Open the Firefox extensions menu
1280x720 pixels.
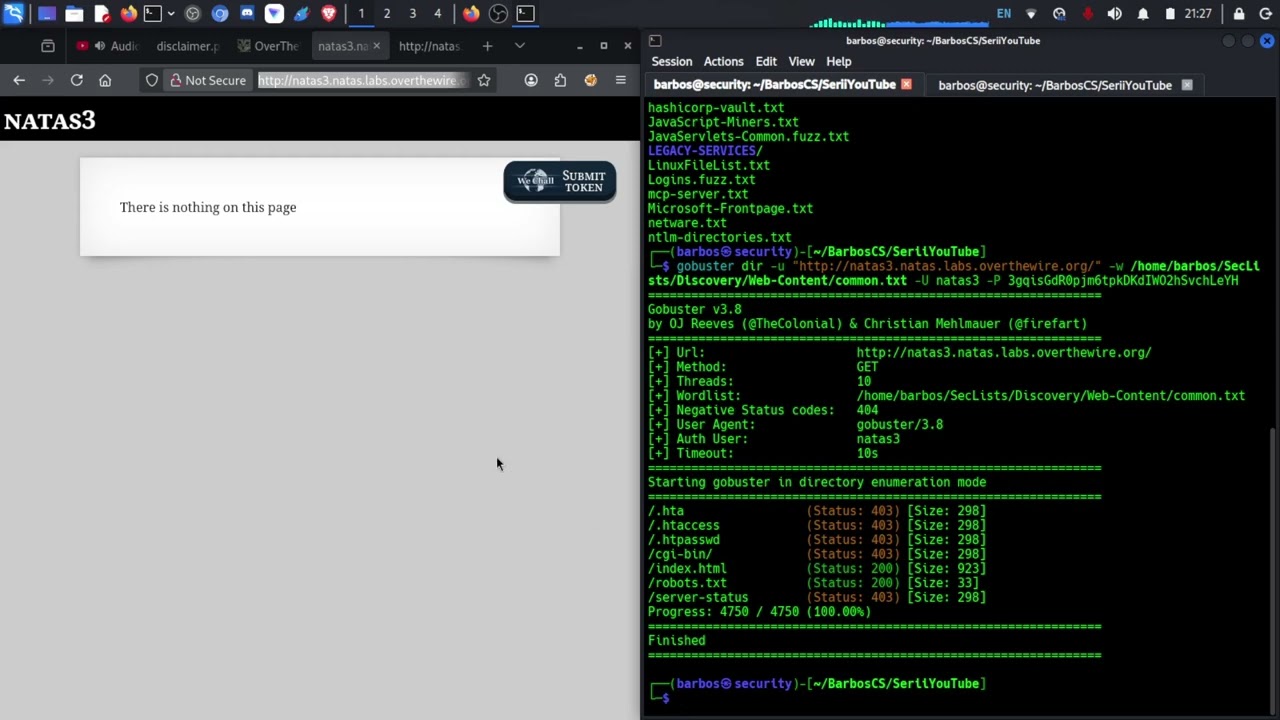560,80
